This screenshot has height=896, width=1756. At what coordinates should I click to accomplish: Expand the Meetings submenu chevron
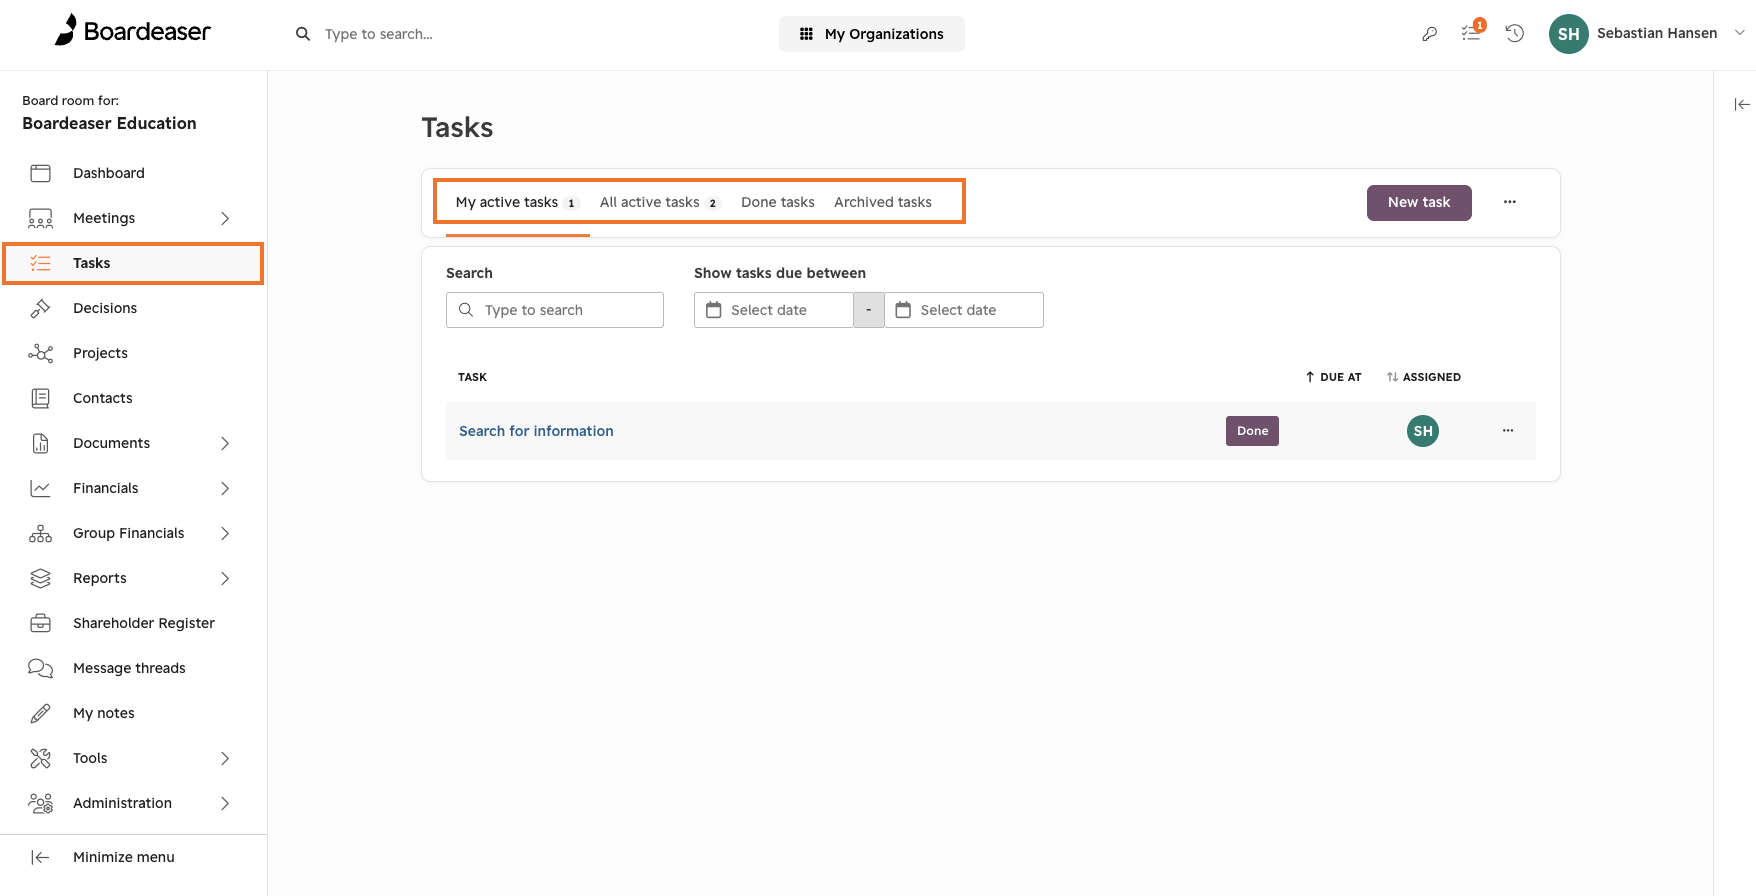(225, 218)
